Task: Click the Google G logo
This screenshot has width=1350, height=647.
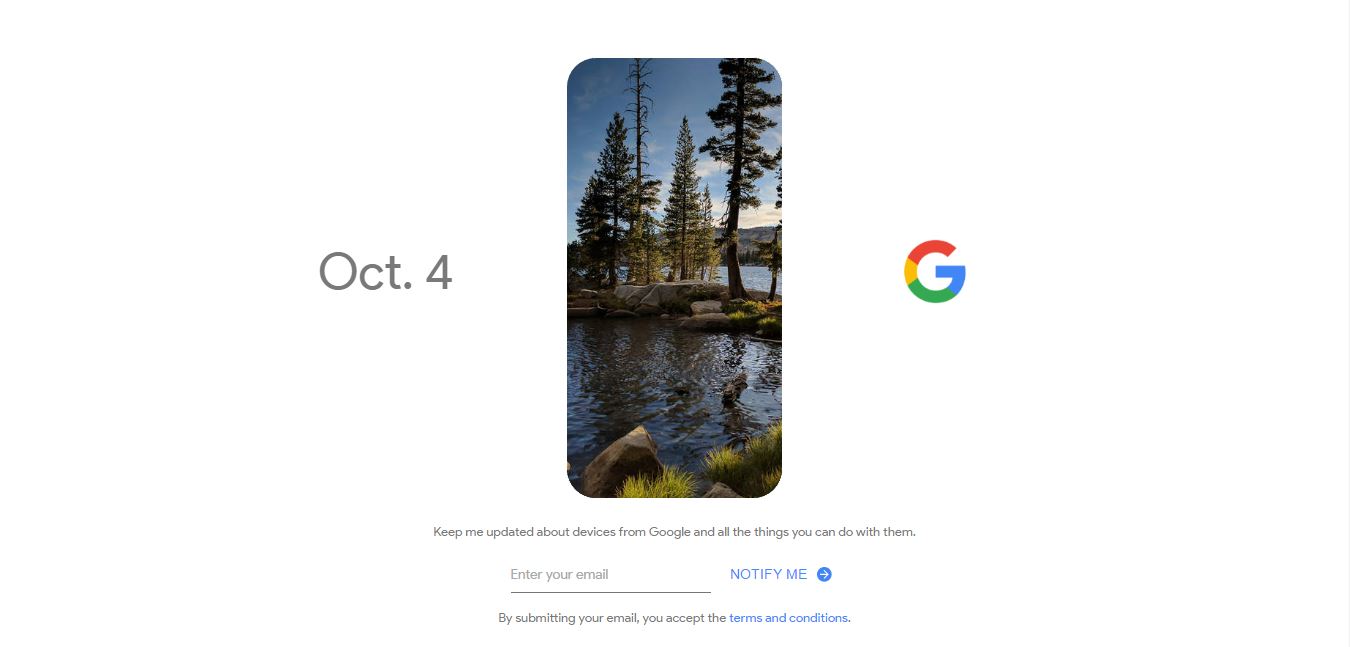Action: pyautogui.click(x=934, y=271)
